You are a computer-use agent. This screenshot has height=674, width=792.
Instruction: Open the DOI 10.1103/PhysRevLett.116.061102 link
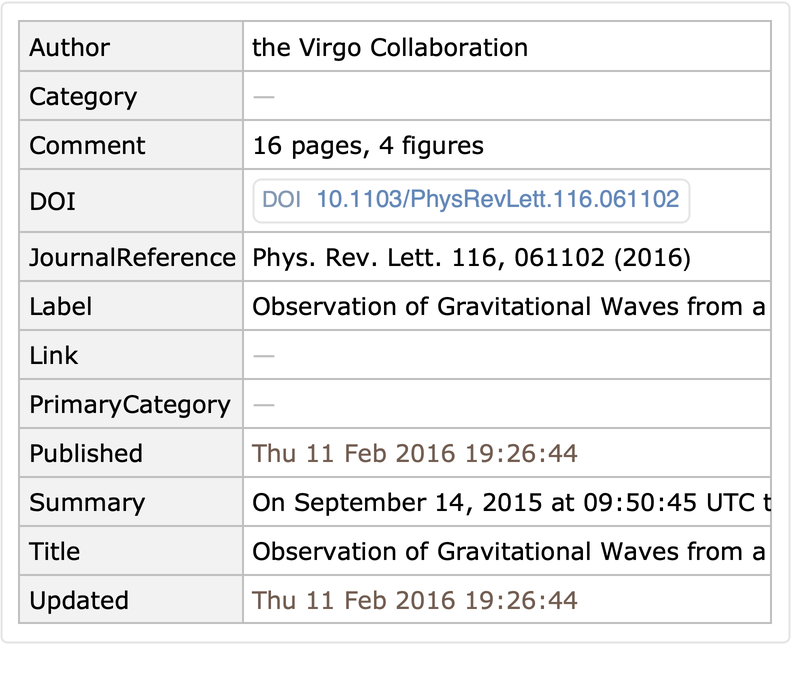tap(497, 199)
